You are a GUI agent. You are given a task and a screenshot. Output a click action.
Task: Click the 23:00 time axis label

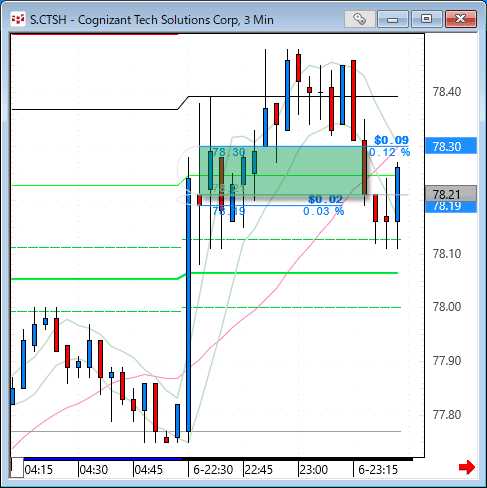[314, 470]
